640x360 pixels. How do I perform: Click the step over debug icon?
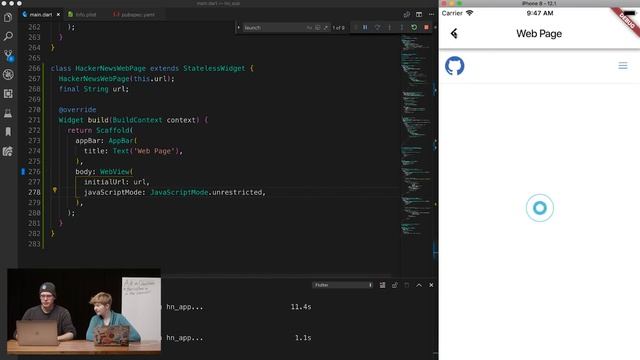378,27
